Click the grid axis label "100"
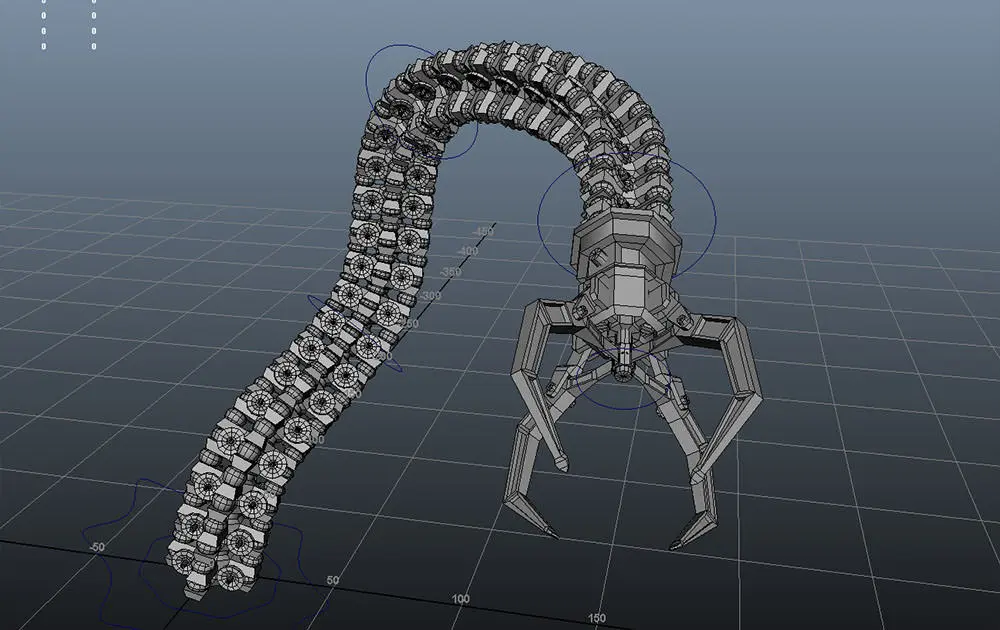Viewport: 1000px width, 630px height. [x=460, y=599]
